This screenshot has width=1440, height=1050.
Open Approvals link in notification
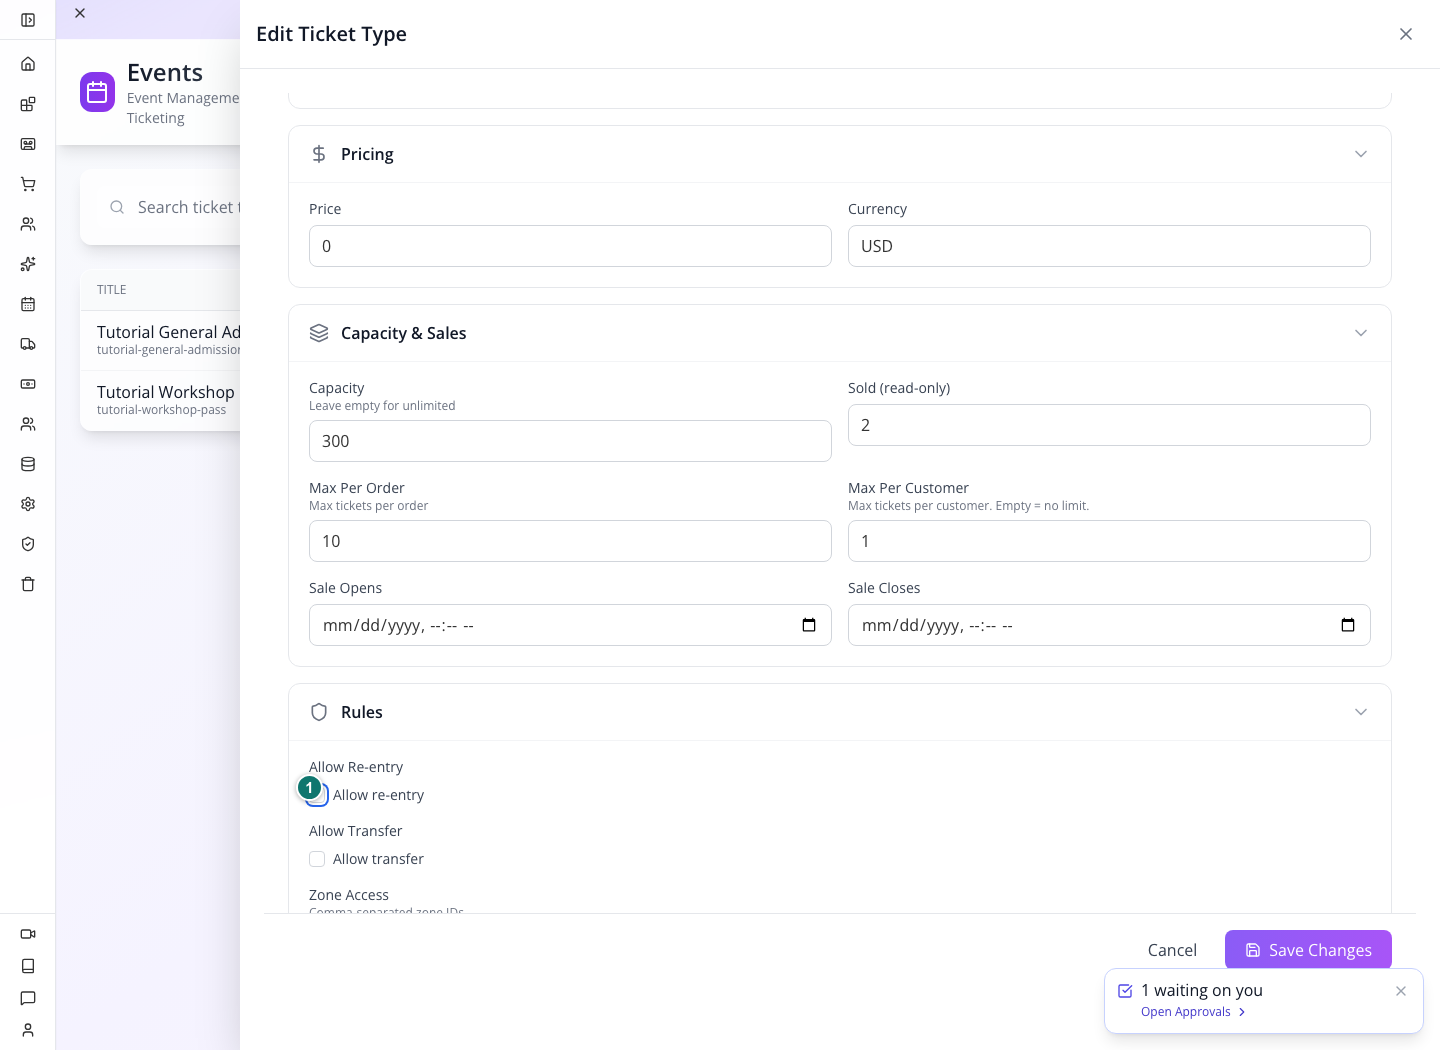pyautogui.click(x=1193, y=1012)
